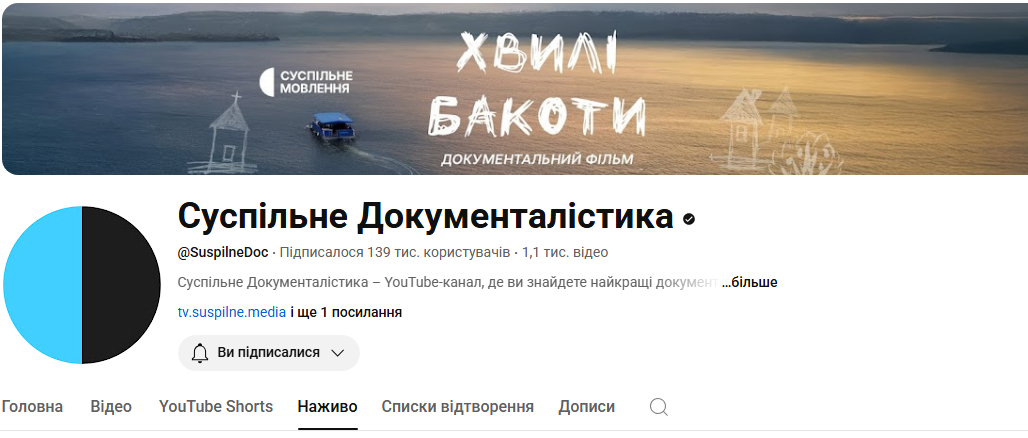The width and height of the screenshot is (1028, 438).
Task: Expand channel description via …більше
Action: [x=749, y=283]
